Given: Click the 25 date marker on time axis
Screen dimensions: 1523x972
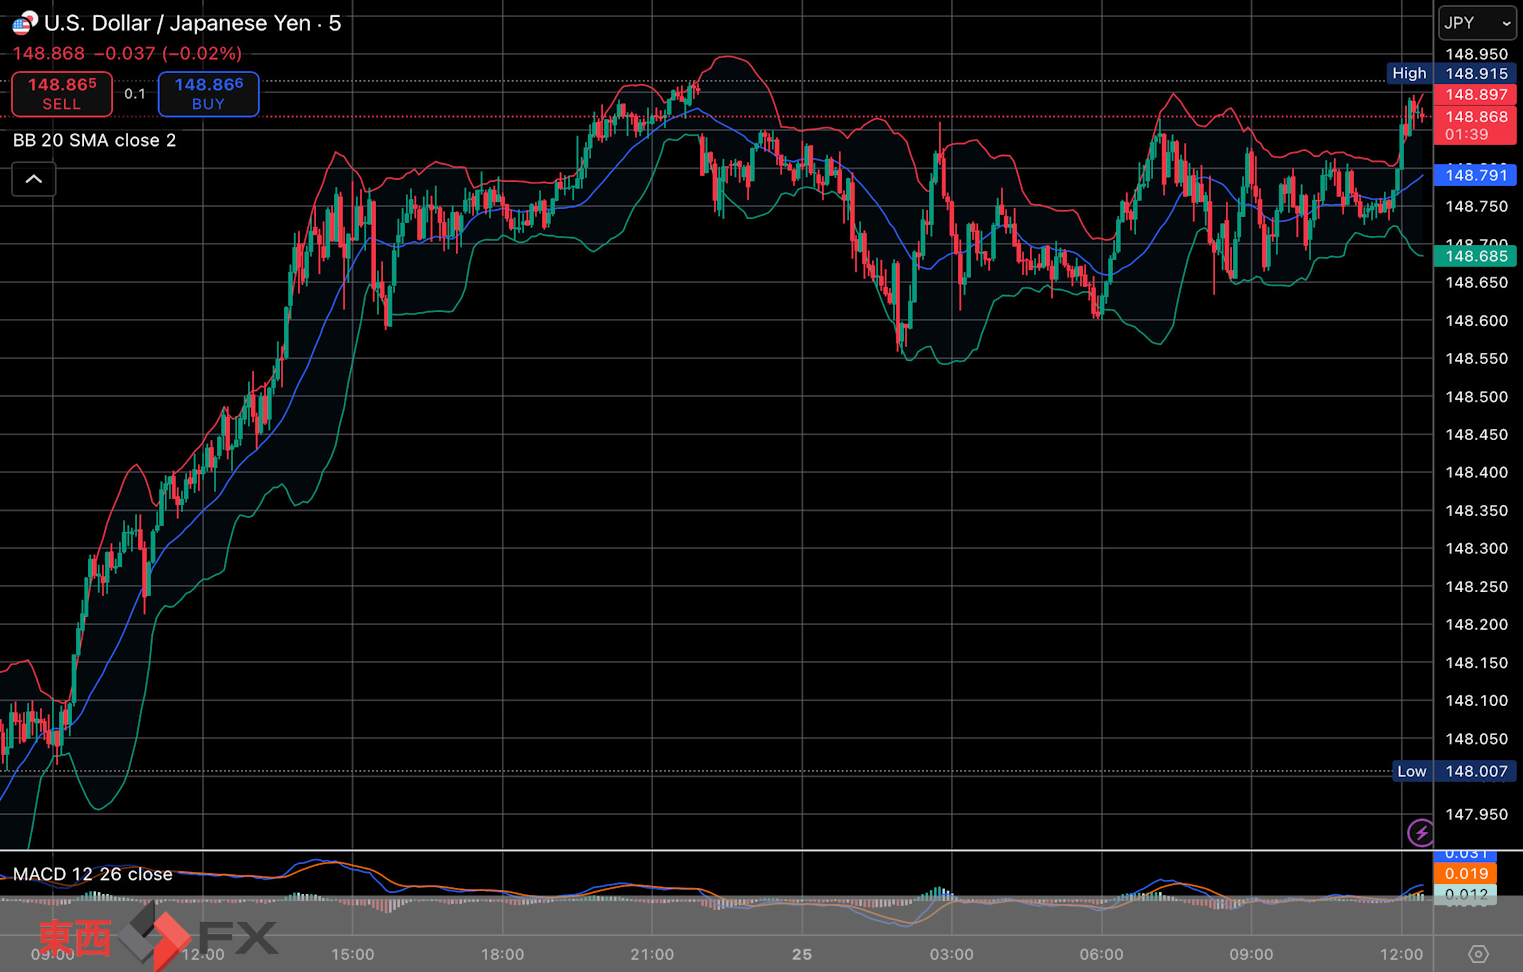Looking at the screenshot, I should tap(801, 954).
